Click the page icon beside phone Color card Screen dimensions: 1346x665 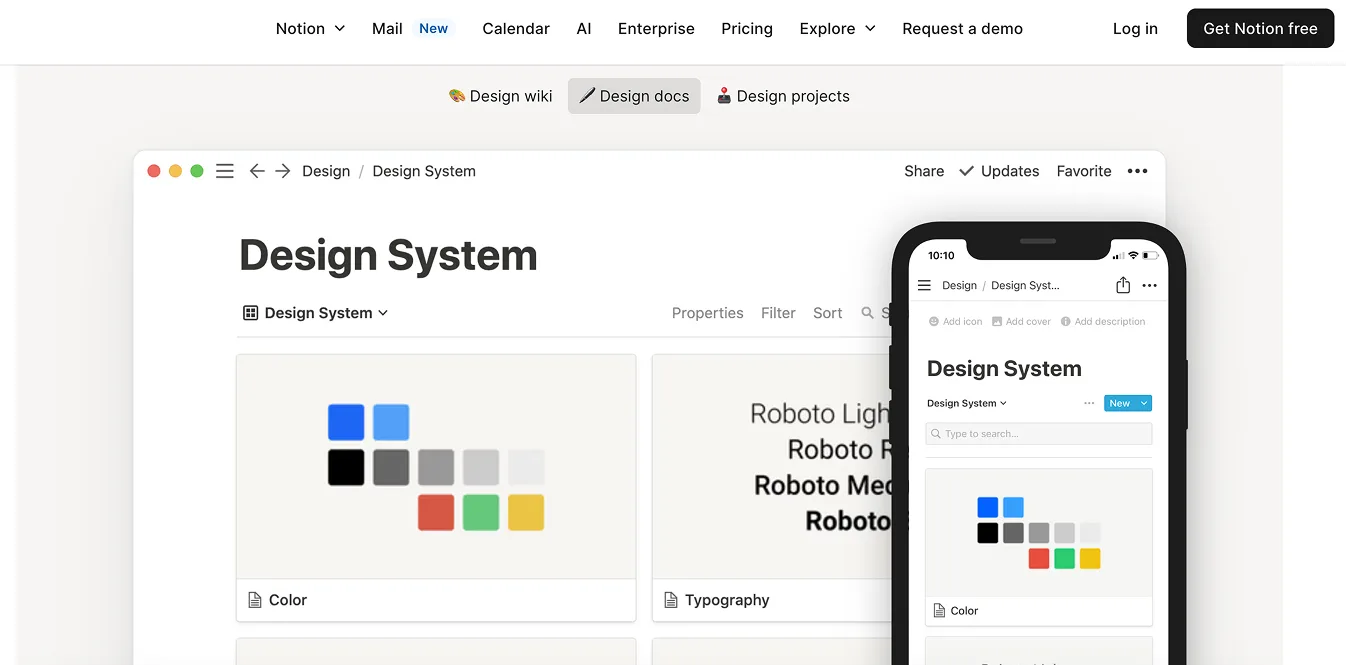pos(939,610)
